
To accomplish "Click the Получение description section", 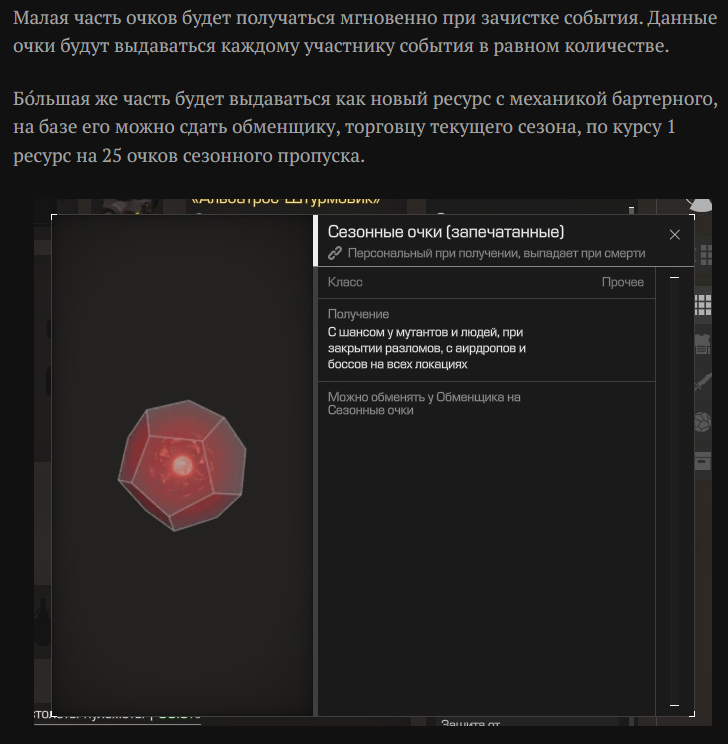I will click(x=486, y=340).
